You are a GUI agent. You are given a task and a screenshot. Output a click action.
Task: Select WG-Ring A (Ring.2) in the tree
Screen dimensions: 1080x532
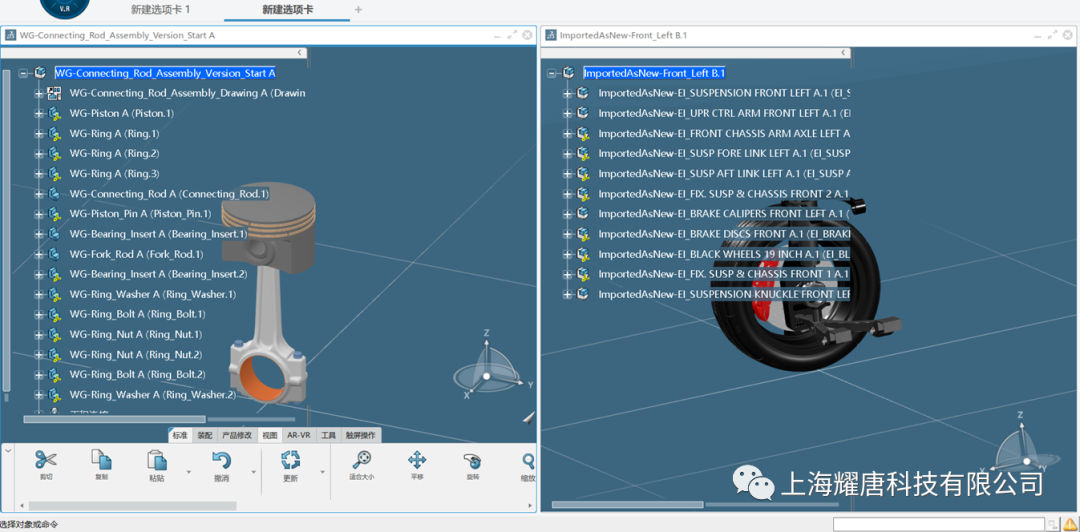click(x=114, y=154)
